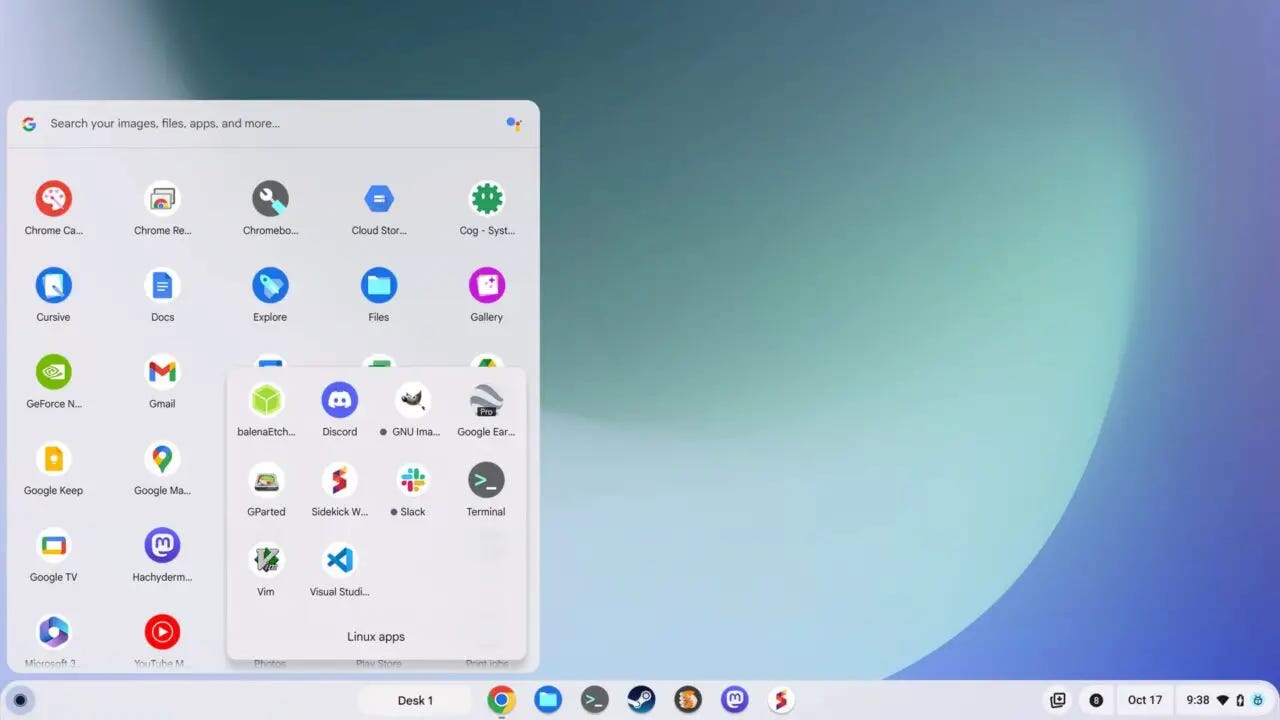Screen dimensions: 1280x720
Task: Open the Cloud Storage app icon
Action: click(x=379, y=199)
